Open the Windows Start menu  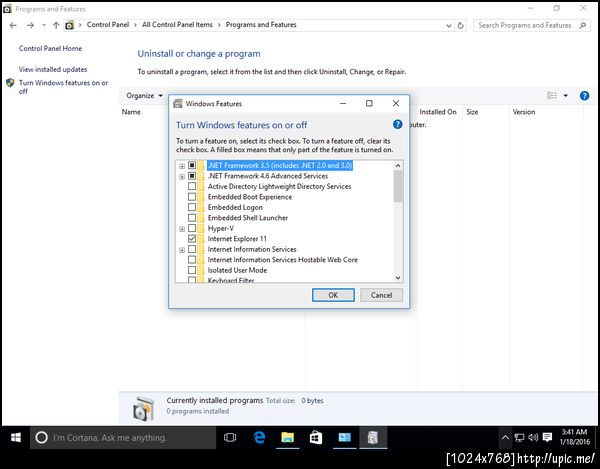(x=16, y=437)
